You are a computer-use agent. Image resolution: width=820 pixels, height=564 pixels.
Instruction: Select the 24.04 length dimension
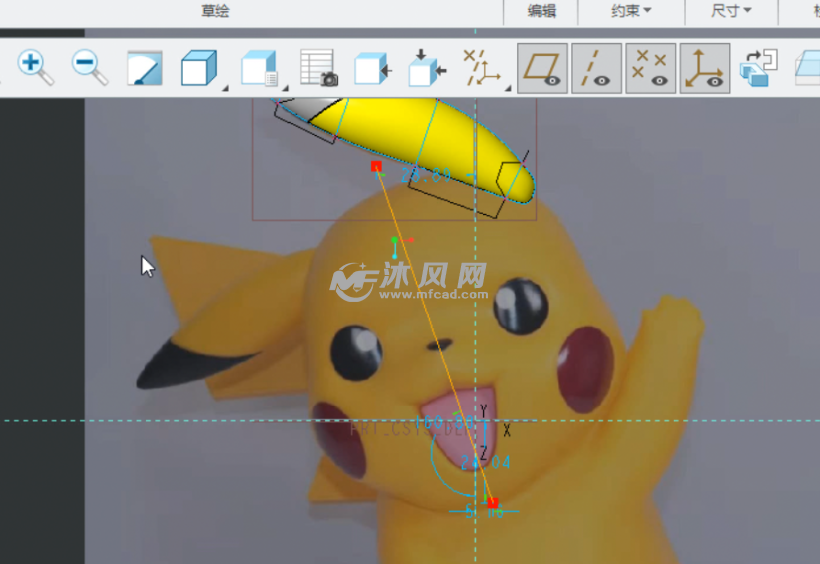[x=485, y=463]
